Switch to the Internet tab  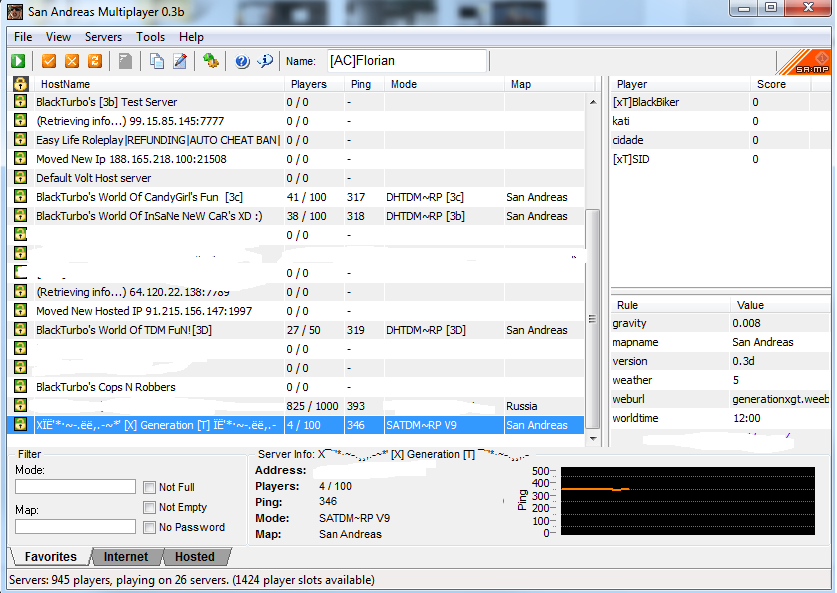[x=126, y=557]
